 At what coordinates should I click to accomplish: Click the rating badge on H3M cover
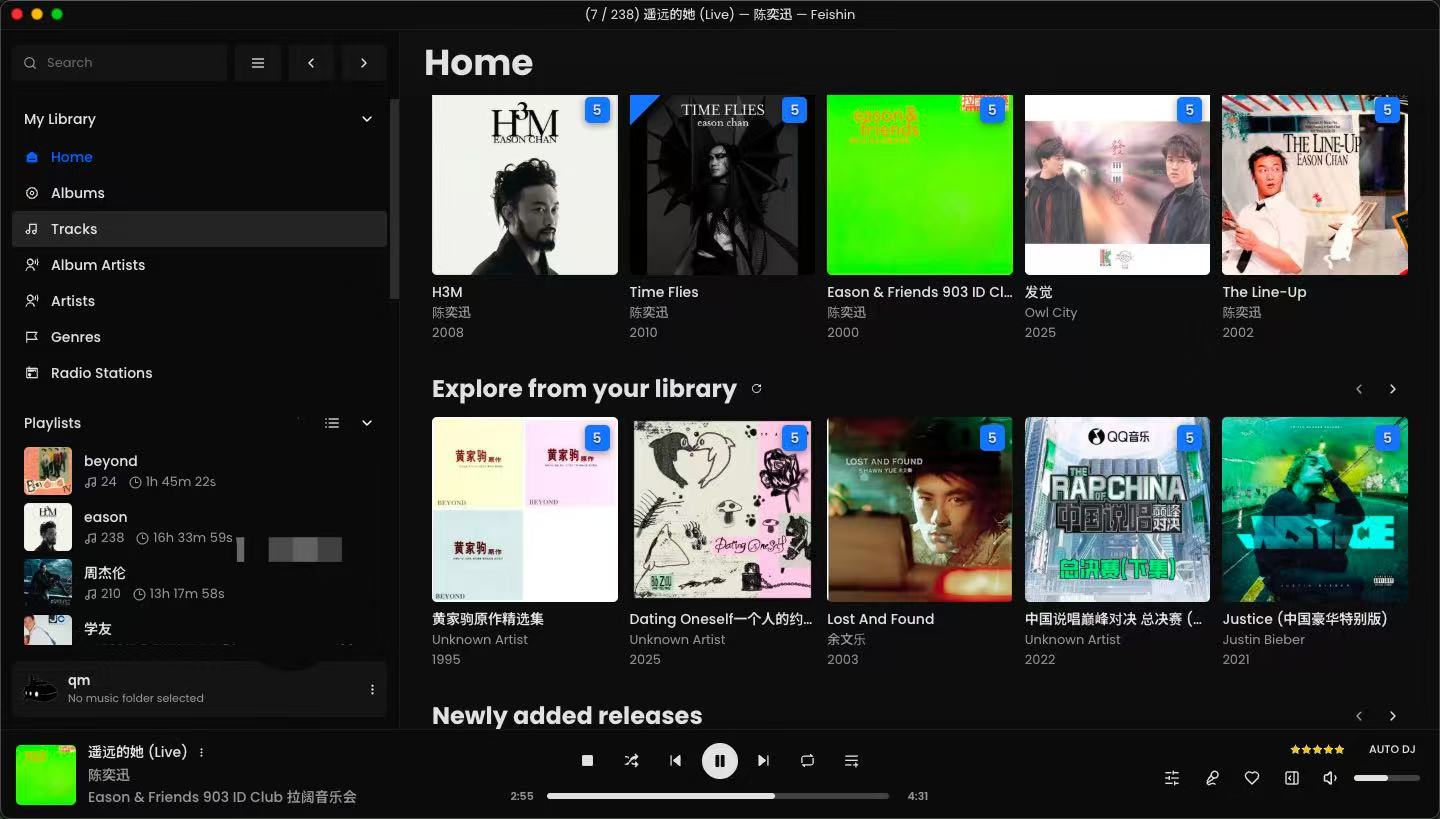597,110
